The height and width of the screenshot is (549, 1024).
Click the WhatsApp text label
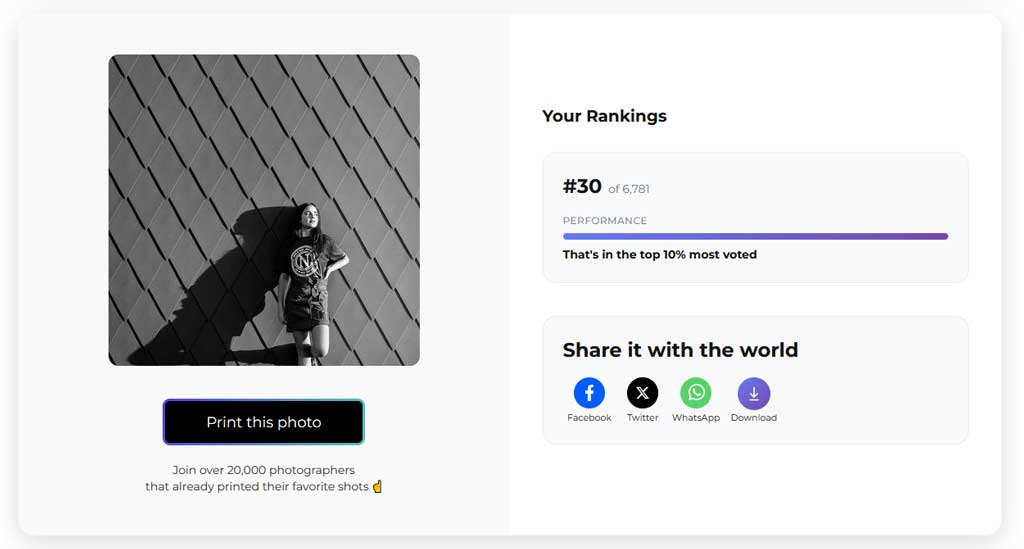(x=696, y=418)
